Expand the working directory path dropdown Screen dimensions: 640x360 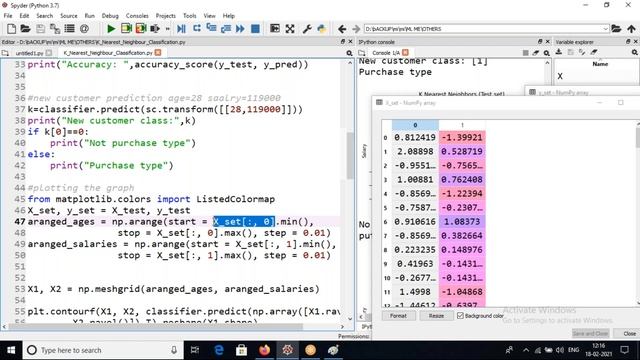[x=606, y=29]
